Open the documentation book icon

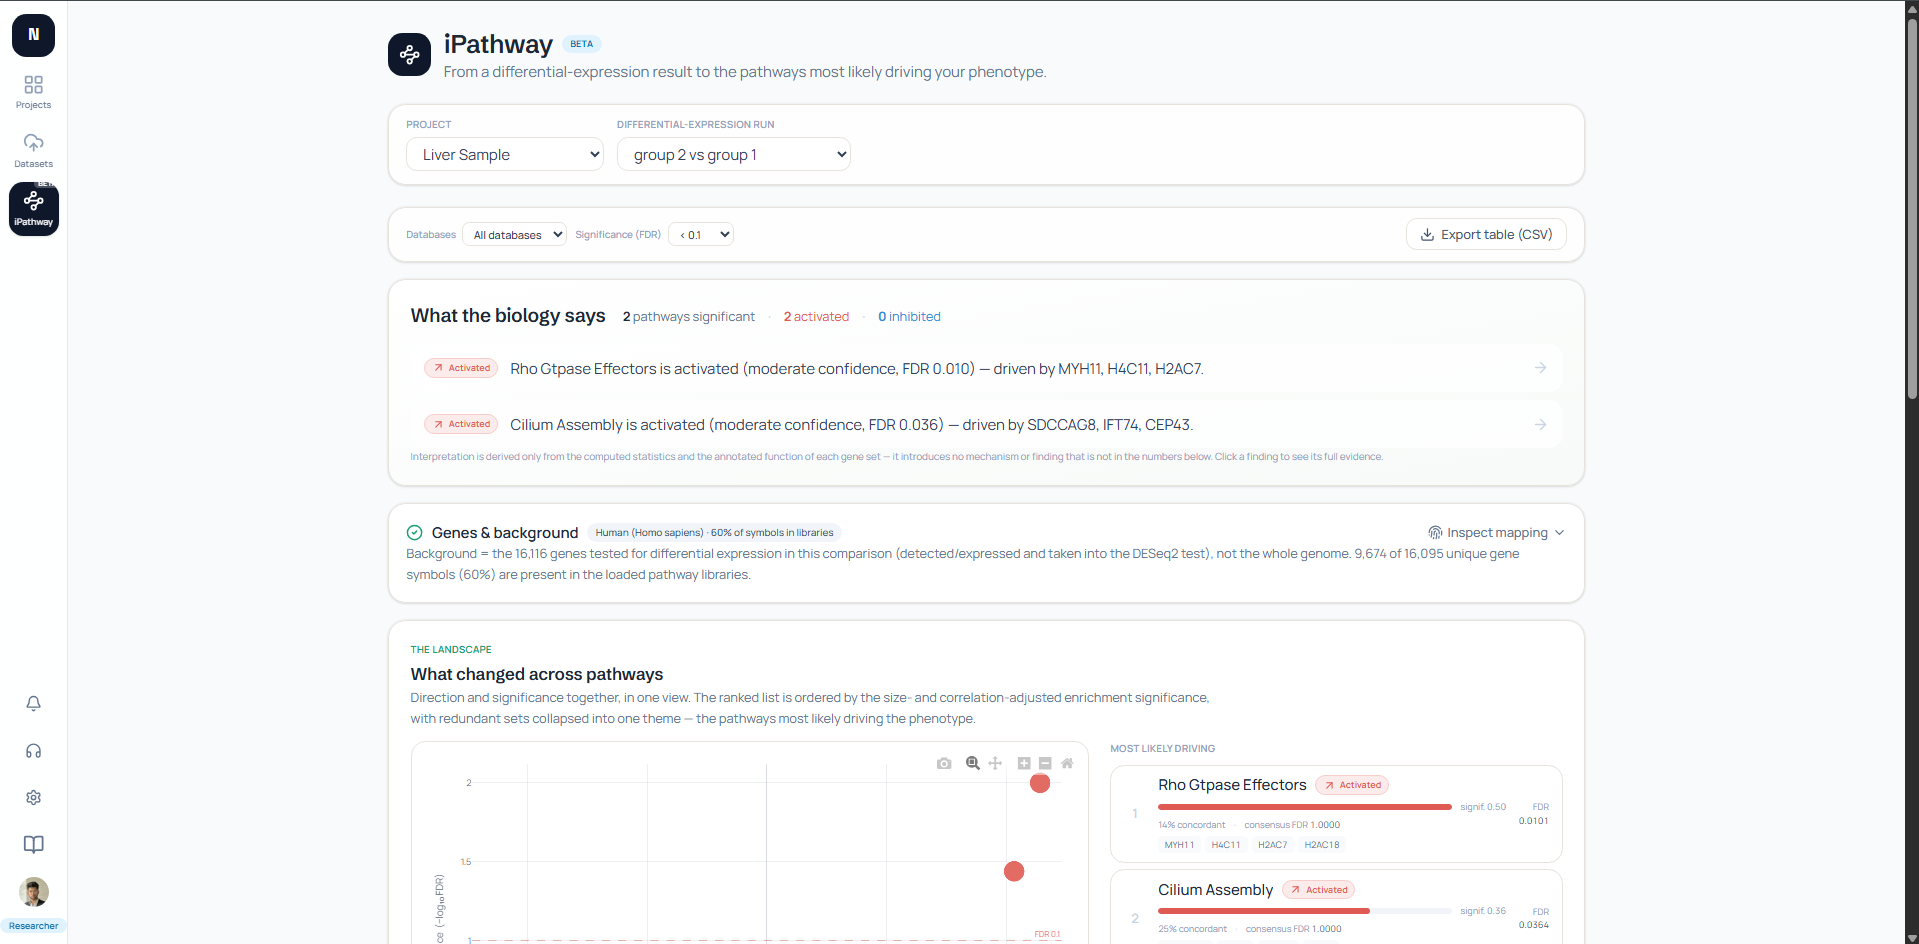[x=33, y=845]
